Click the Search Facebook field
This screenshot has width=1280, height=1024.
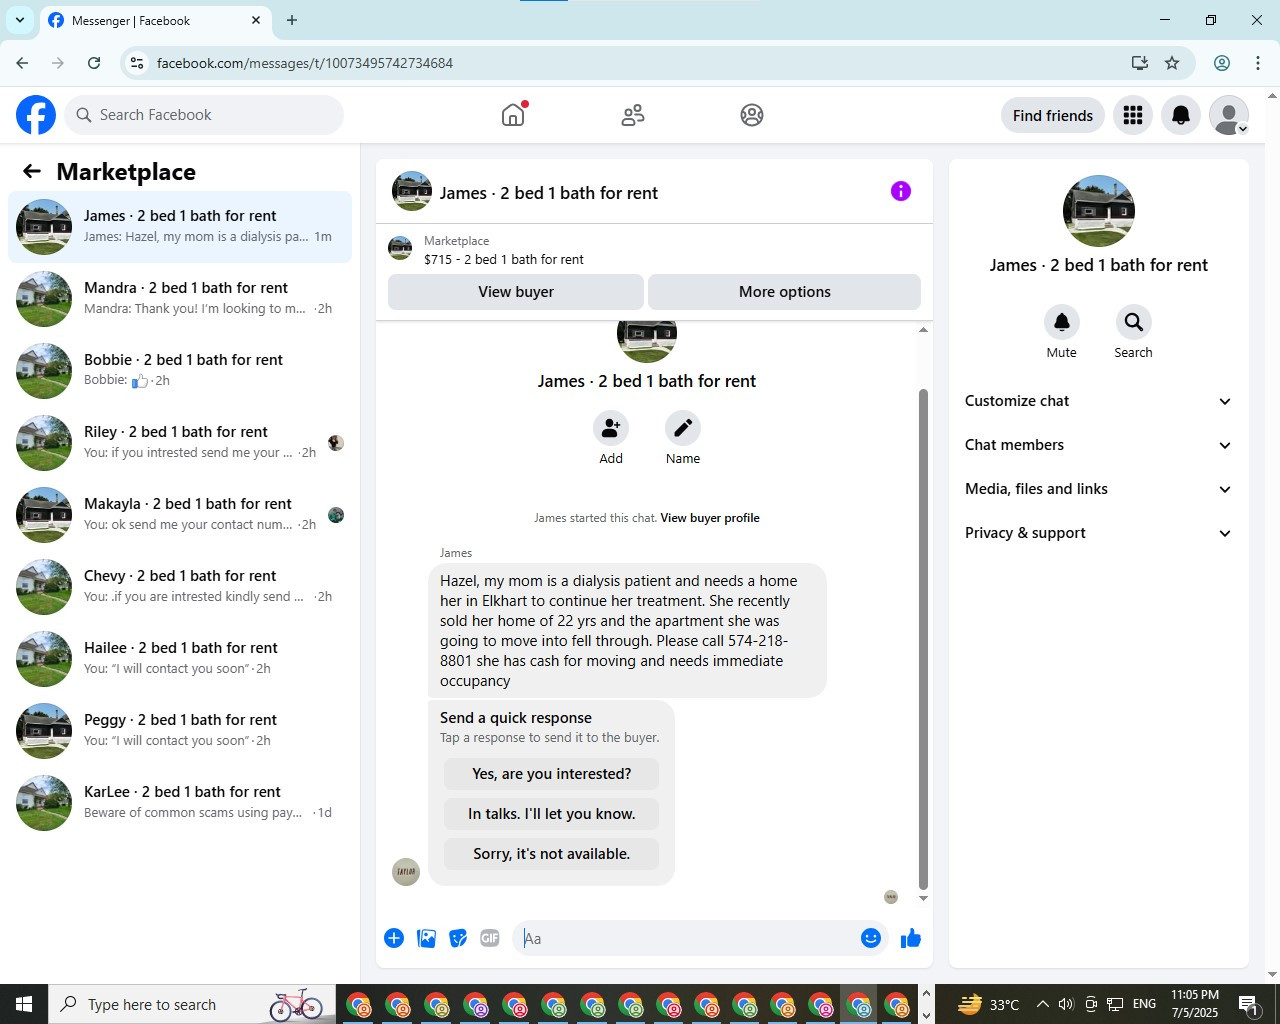[x=204, y=115]
